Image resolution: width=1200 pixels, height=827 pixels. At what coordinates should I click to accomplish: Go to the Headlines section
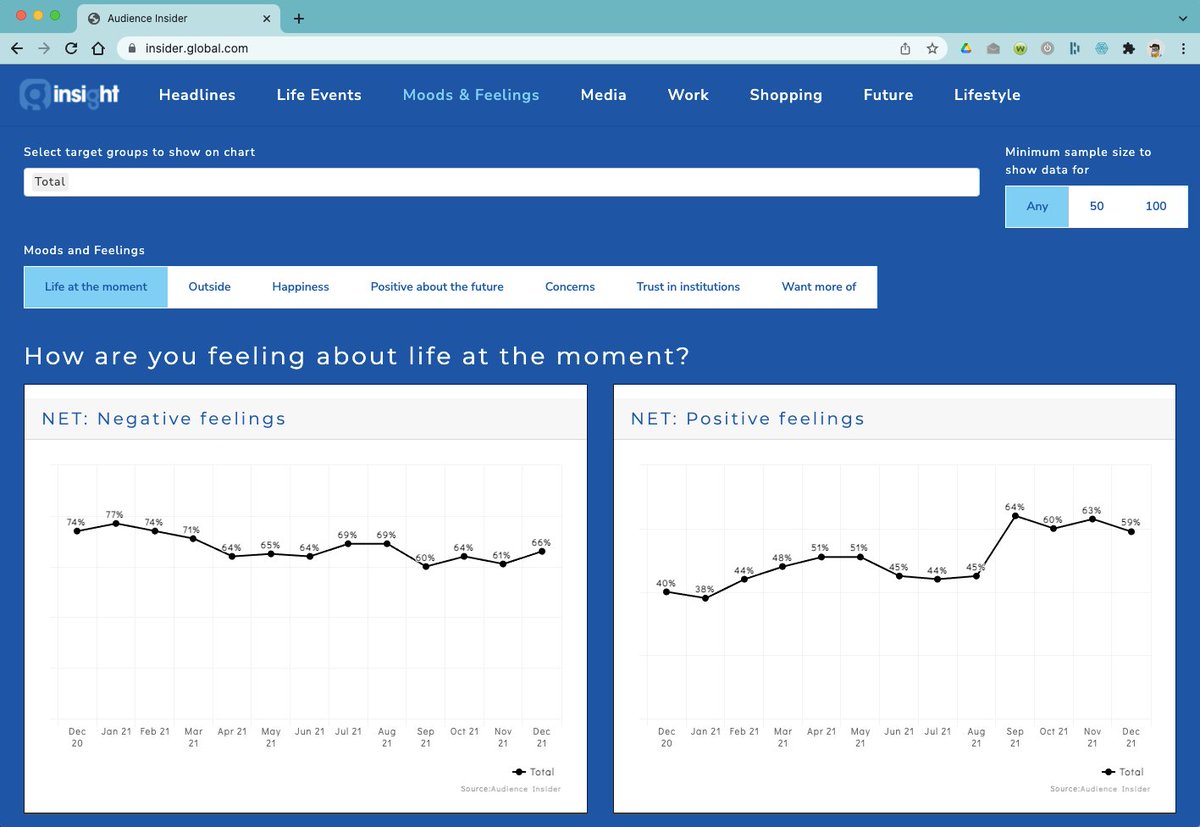[x=197, y=95]
